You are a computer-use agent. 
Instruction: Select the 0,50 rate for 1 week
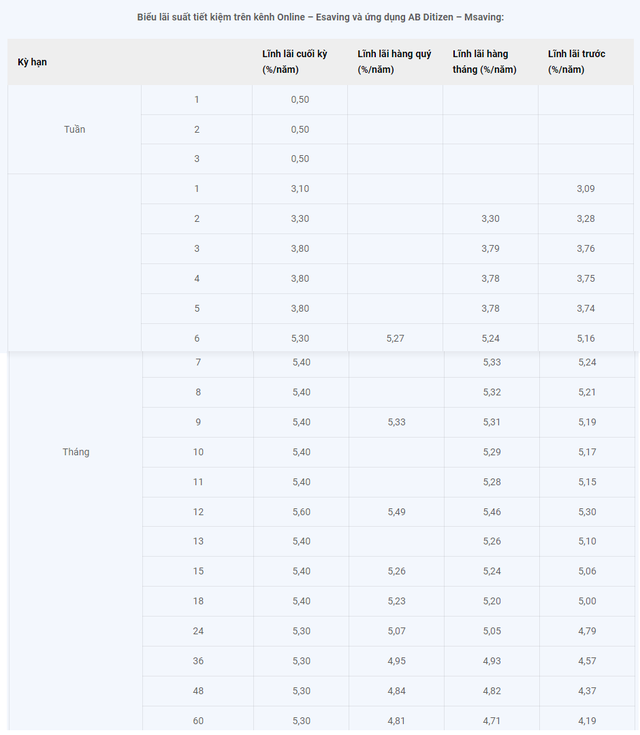(x=300, y=99)
